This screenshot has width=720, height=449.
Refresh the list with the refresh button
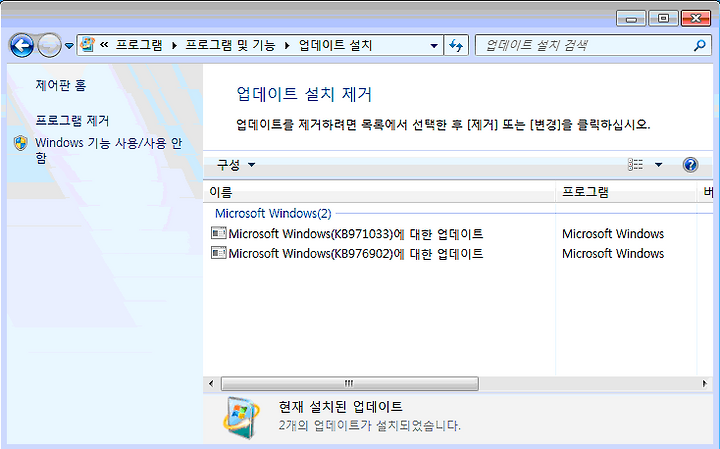[456, 45]
